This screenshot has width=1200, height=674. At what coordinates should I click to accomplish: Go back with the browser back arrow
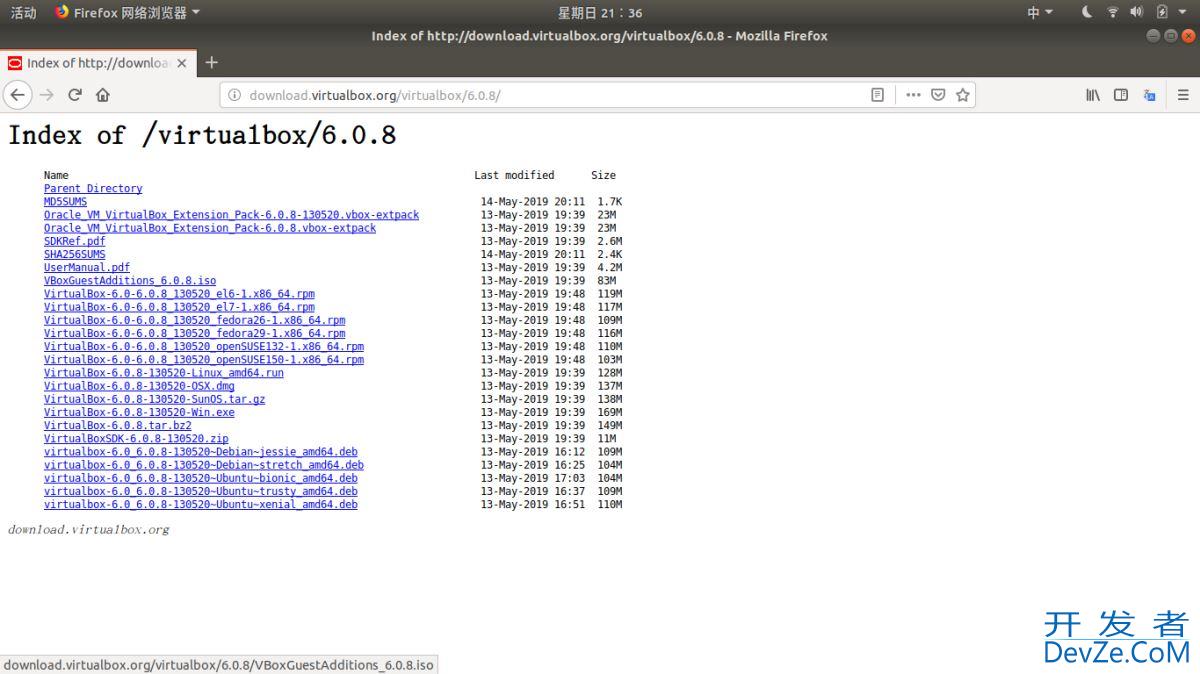pos(17,95)
